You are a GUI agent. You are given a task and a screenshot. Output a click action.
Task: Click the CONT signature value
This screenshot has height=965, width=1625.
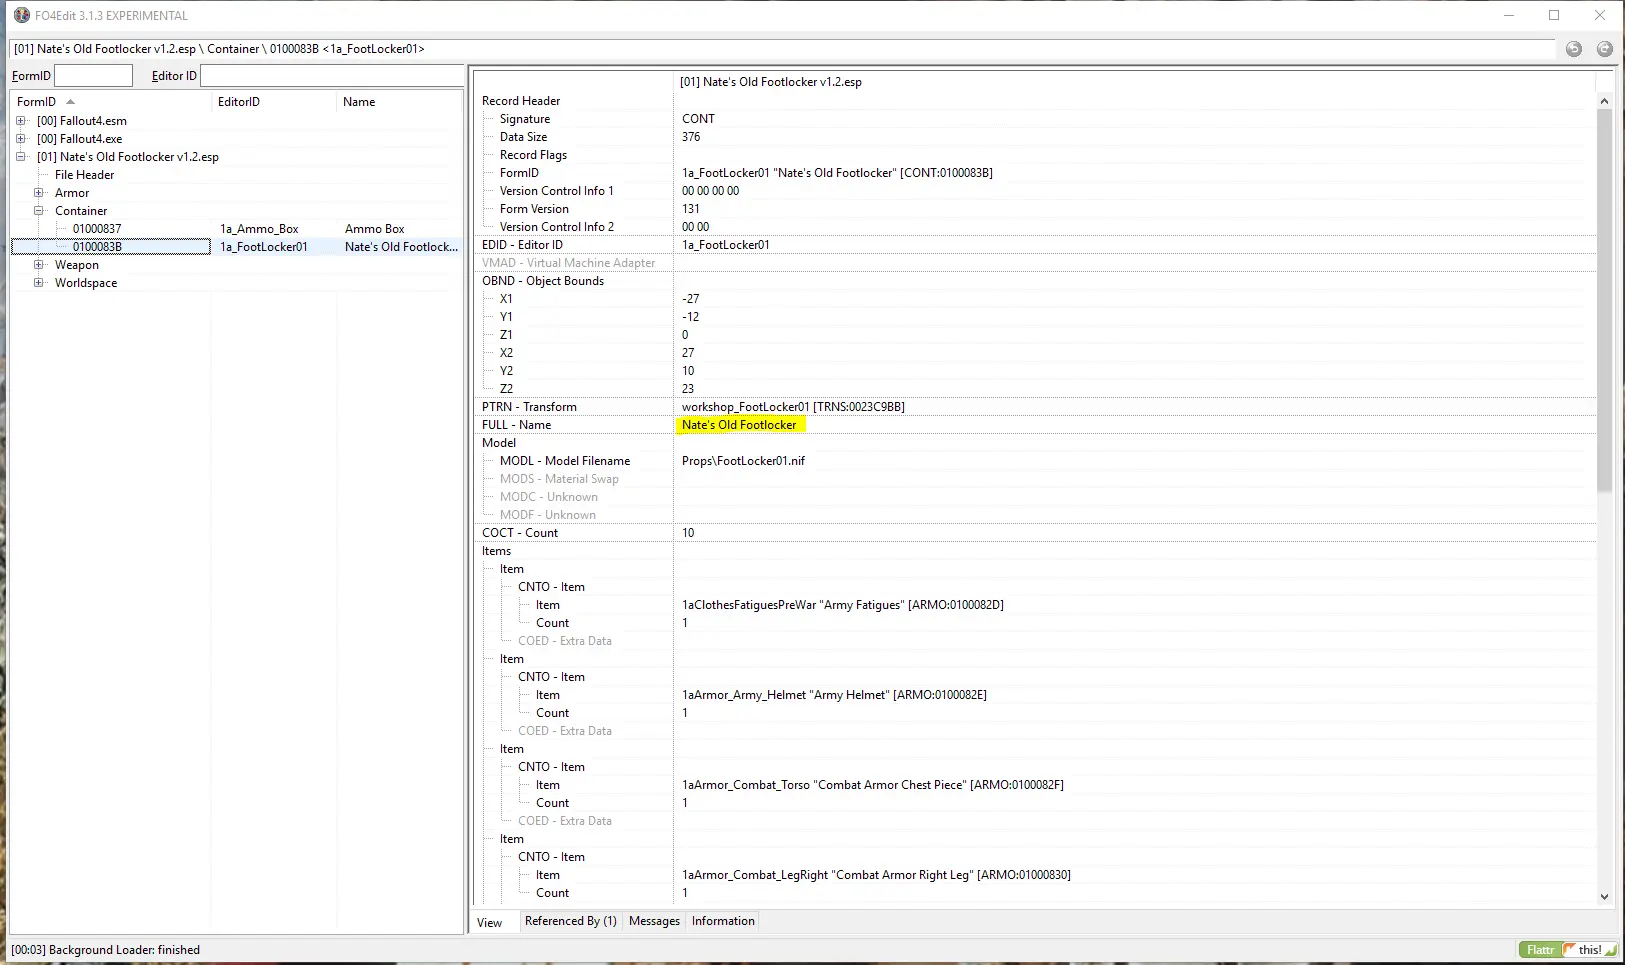click(698, 119)
